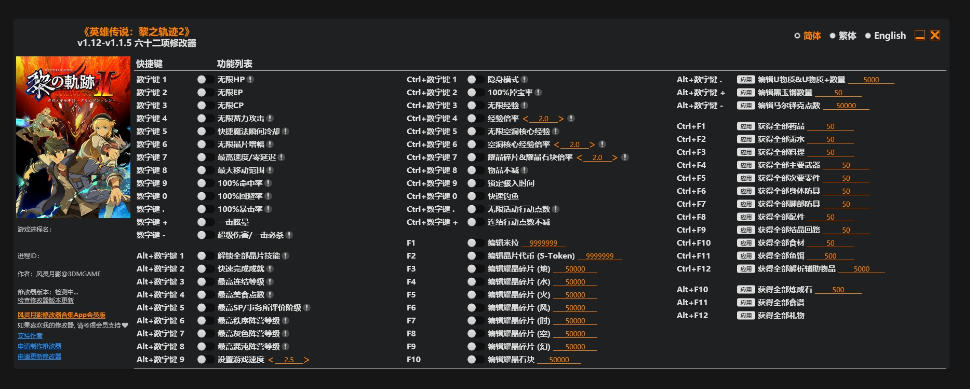Edit the F1 value field showing 9999999
This screenshot has height=389, width=970.
(543, 243)
